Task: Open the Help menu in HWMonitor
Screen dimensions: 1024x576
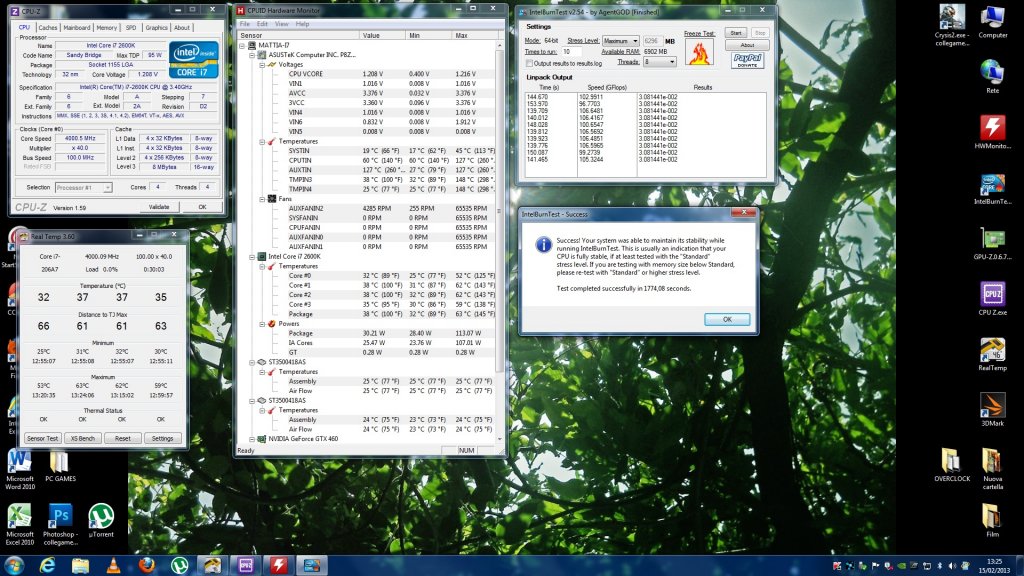Action: (x=302, y=24)
